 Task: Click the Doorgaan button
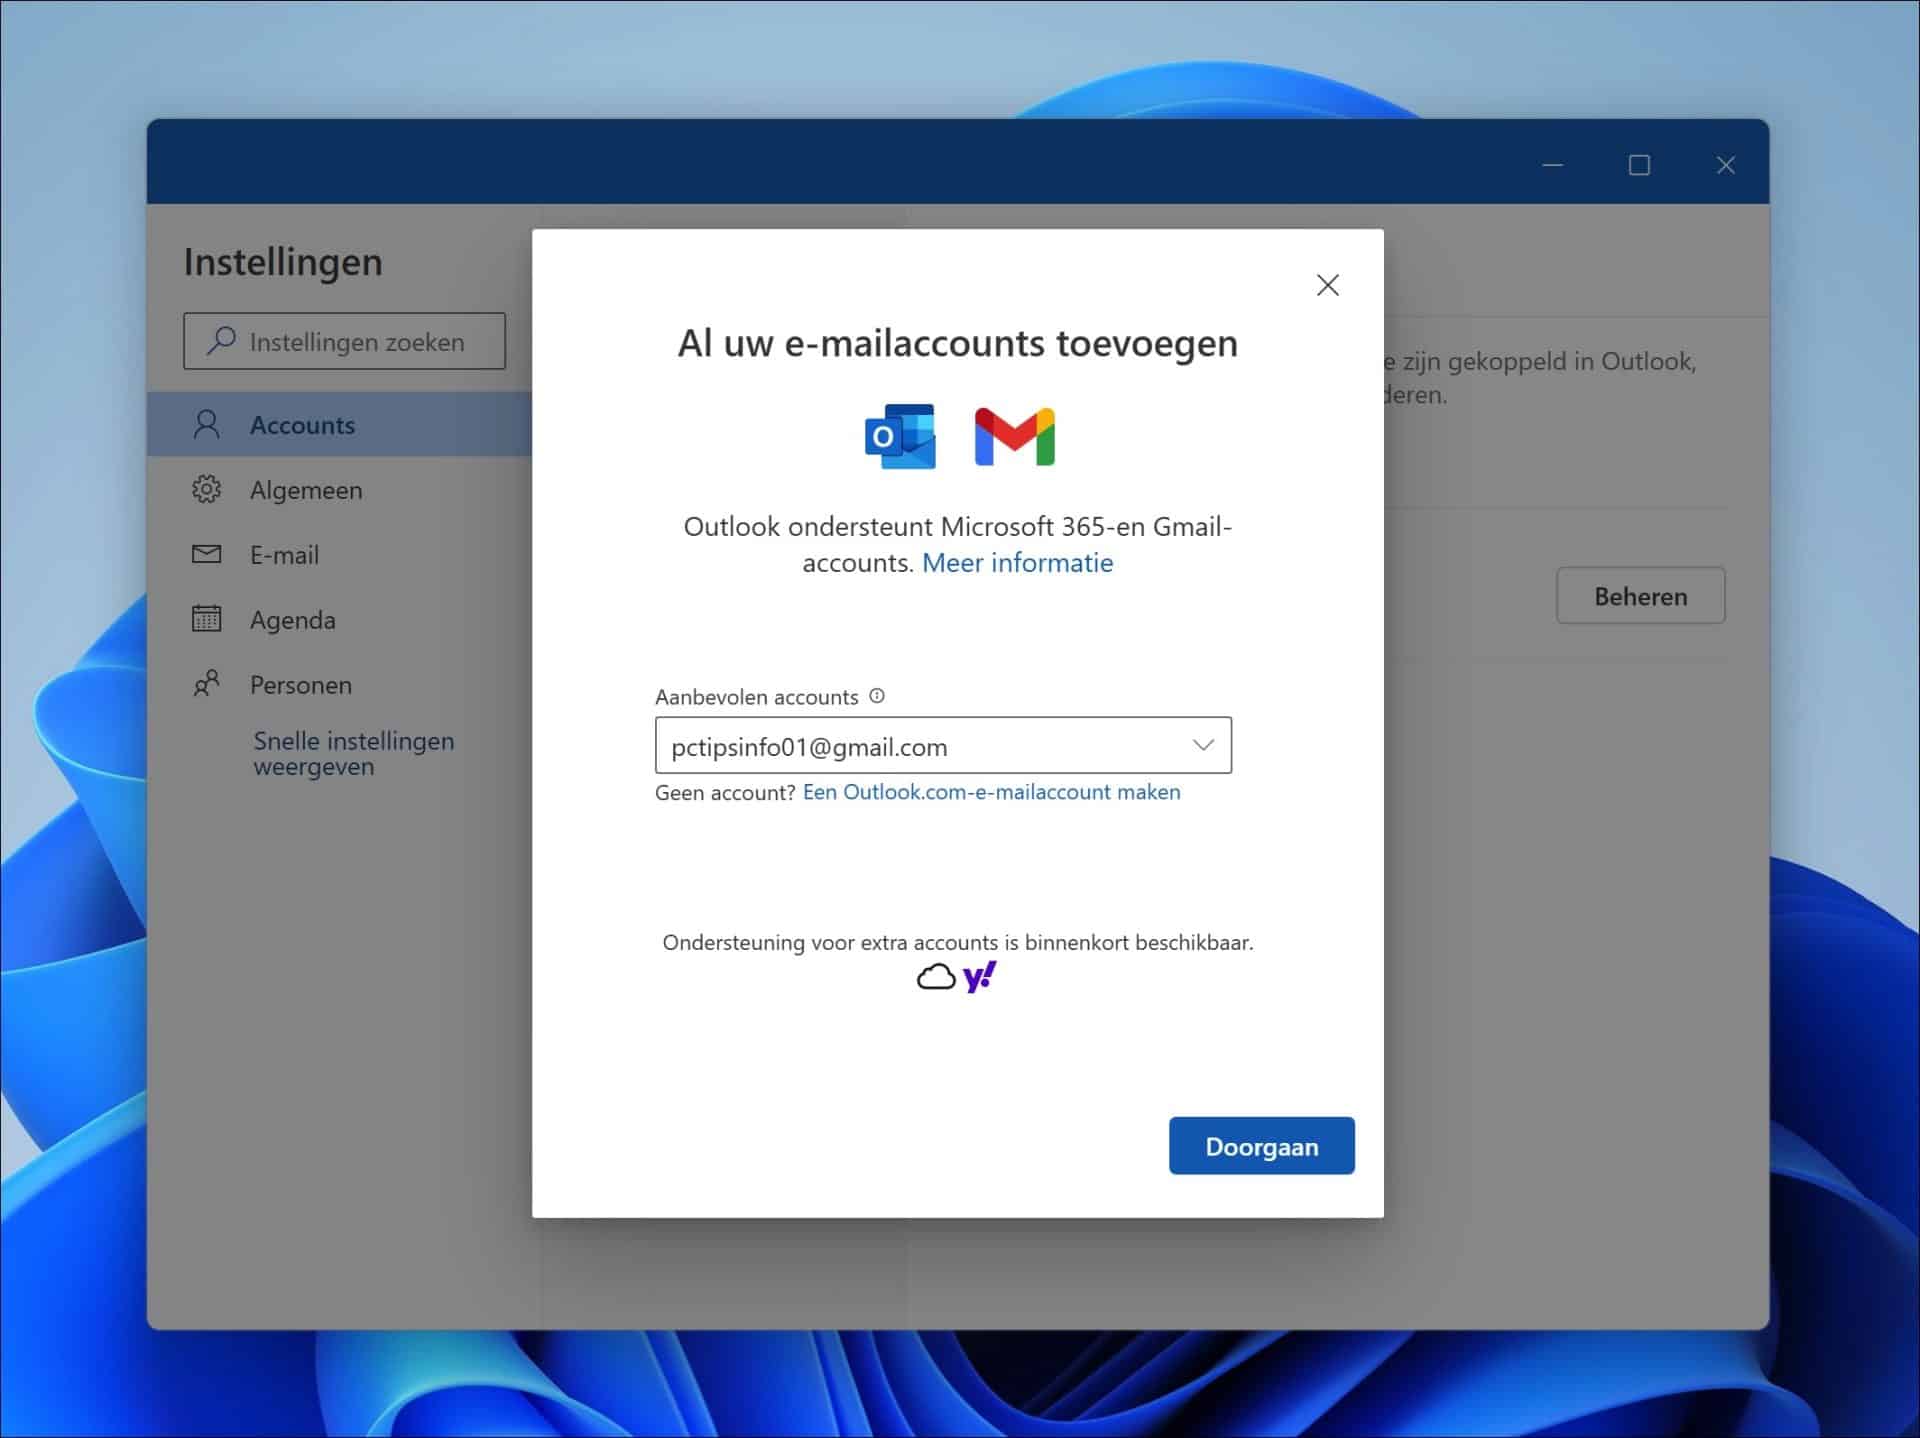point(1261,1146)
